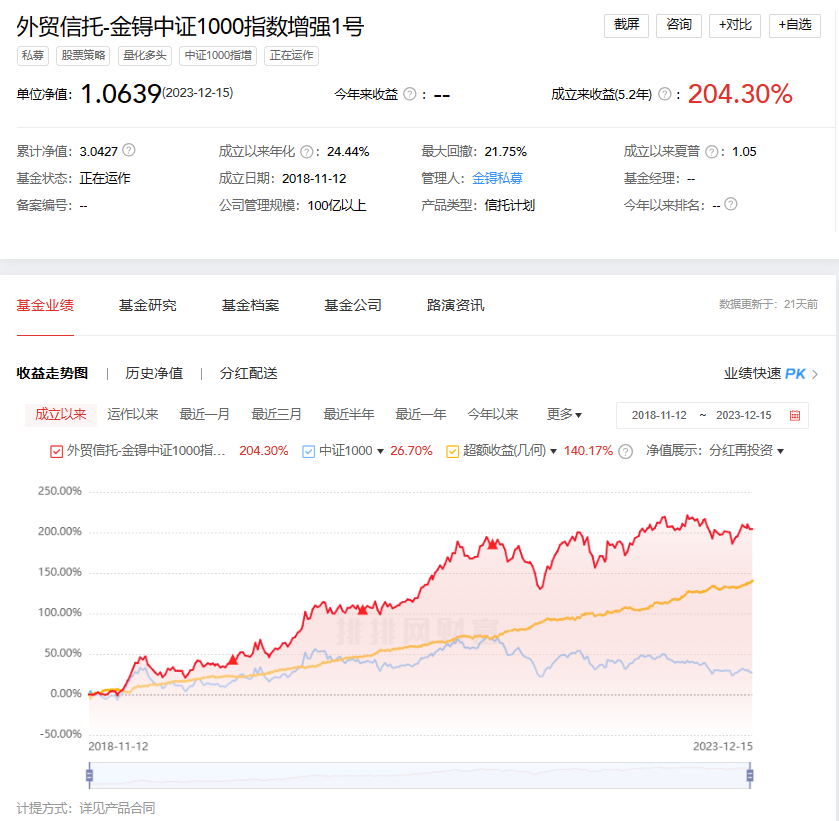Click the +对比 compare button
839x821 pixels.
[x=735, y=25]
